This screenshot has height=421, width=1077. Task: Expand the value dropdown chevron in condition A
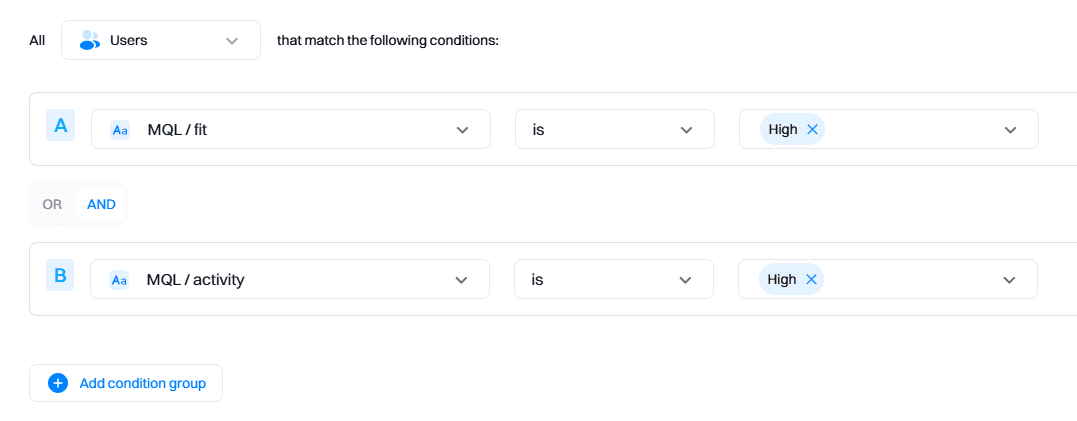1010,130
